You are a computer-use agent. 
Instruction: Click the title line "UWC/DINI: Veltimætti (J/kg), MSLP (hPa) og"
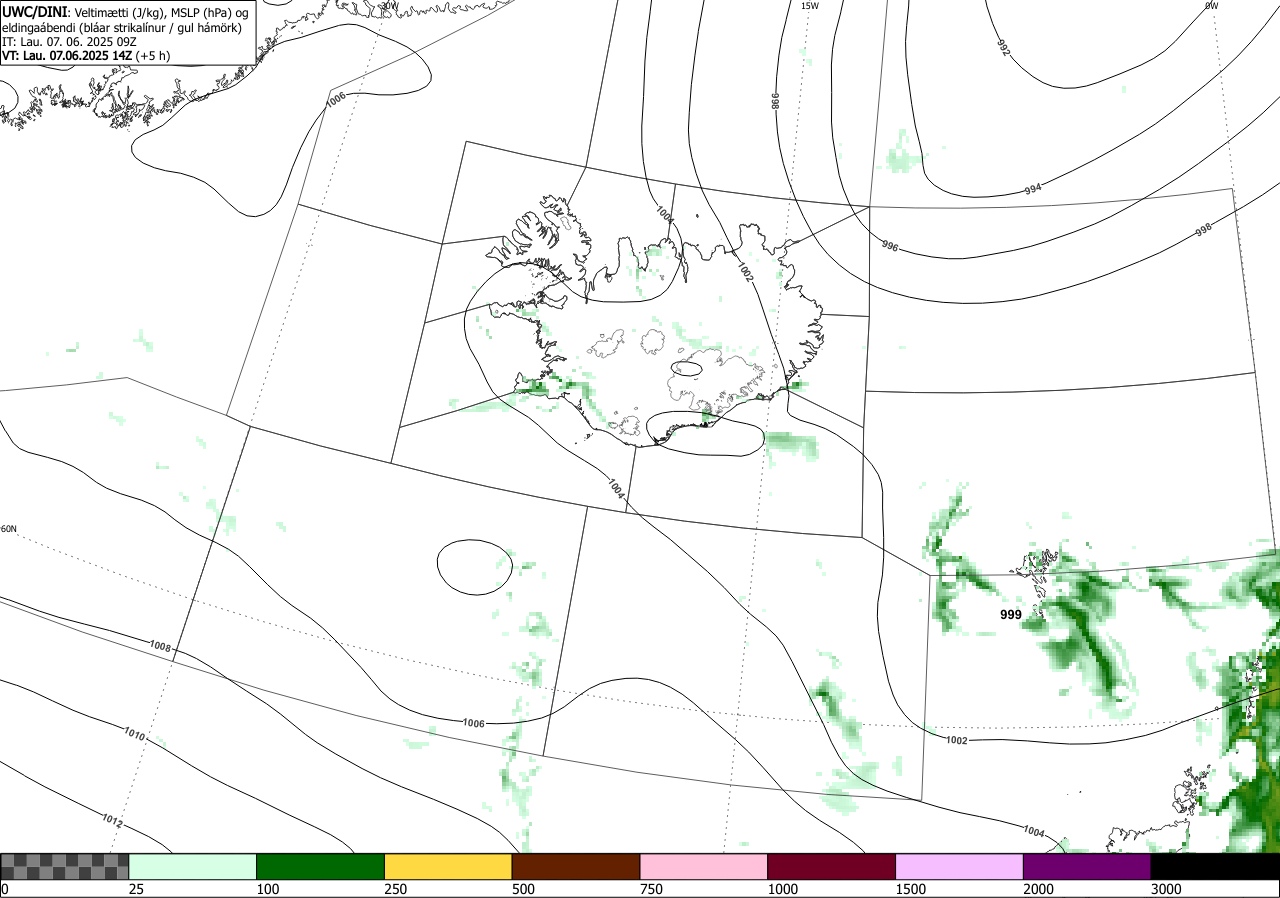click(x=125, y=13)
